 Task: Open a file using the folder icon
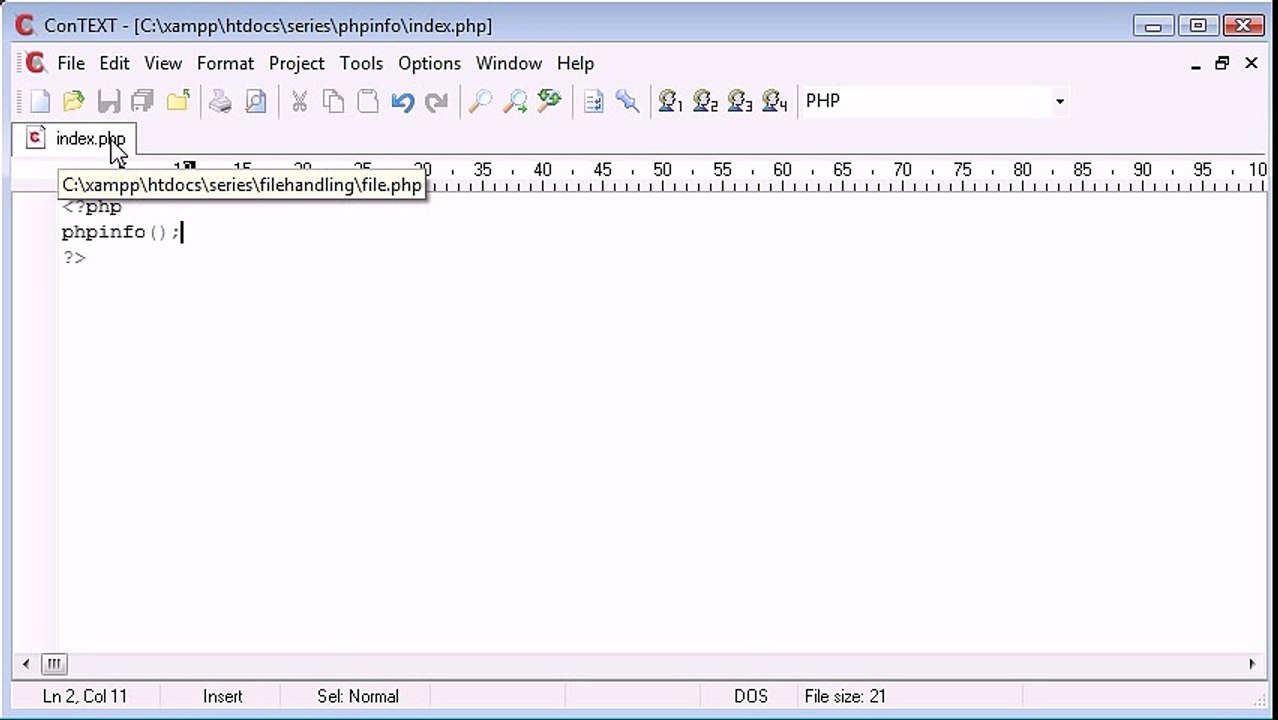pos(74,101)
